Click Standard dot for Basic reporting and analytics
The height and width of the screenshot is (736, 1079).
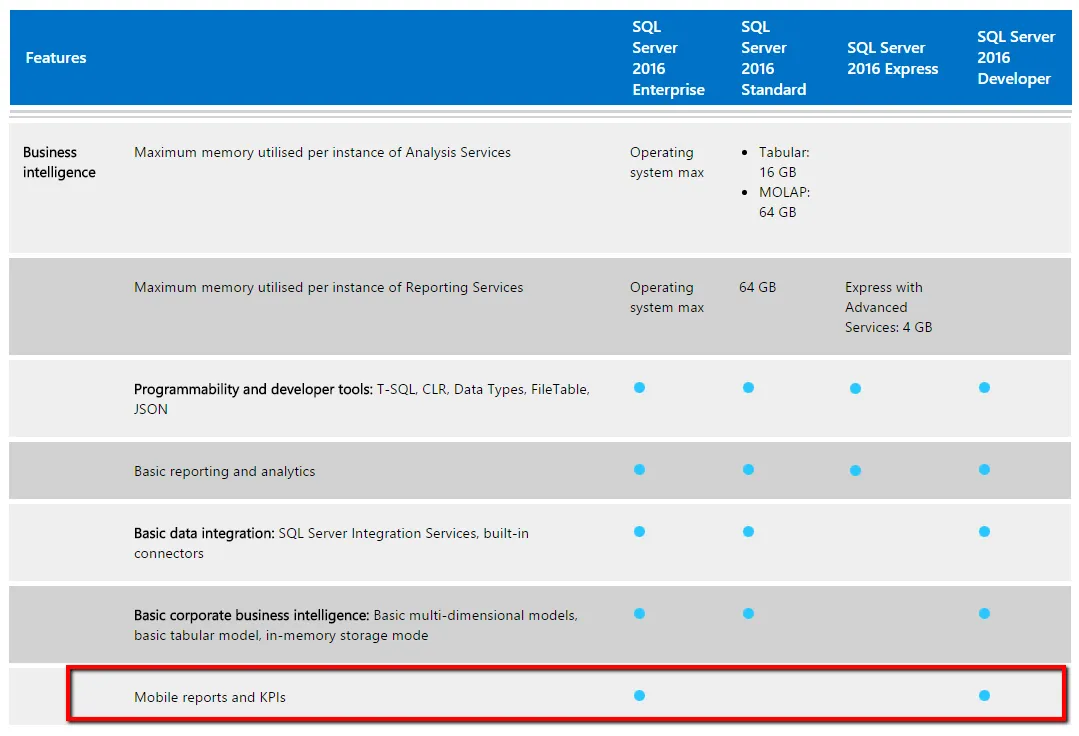pos(748,470)
